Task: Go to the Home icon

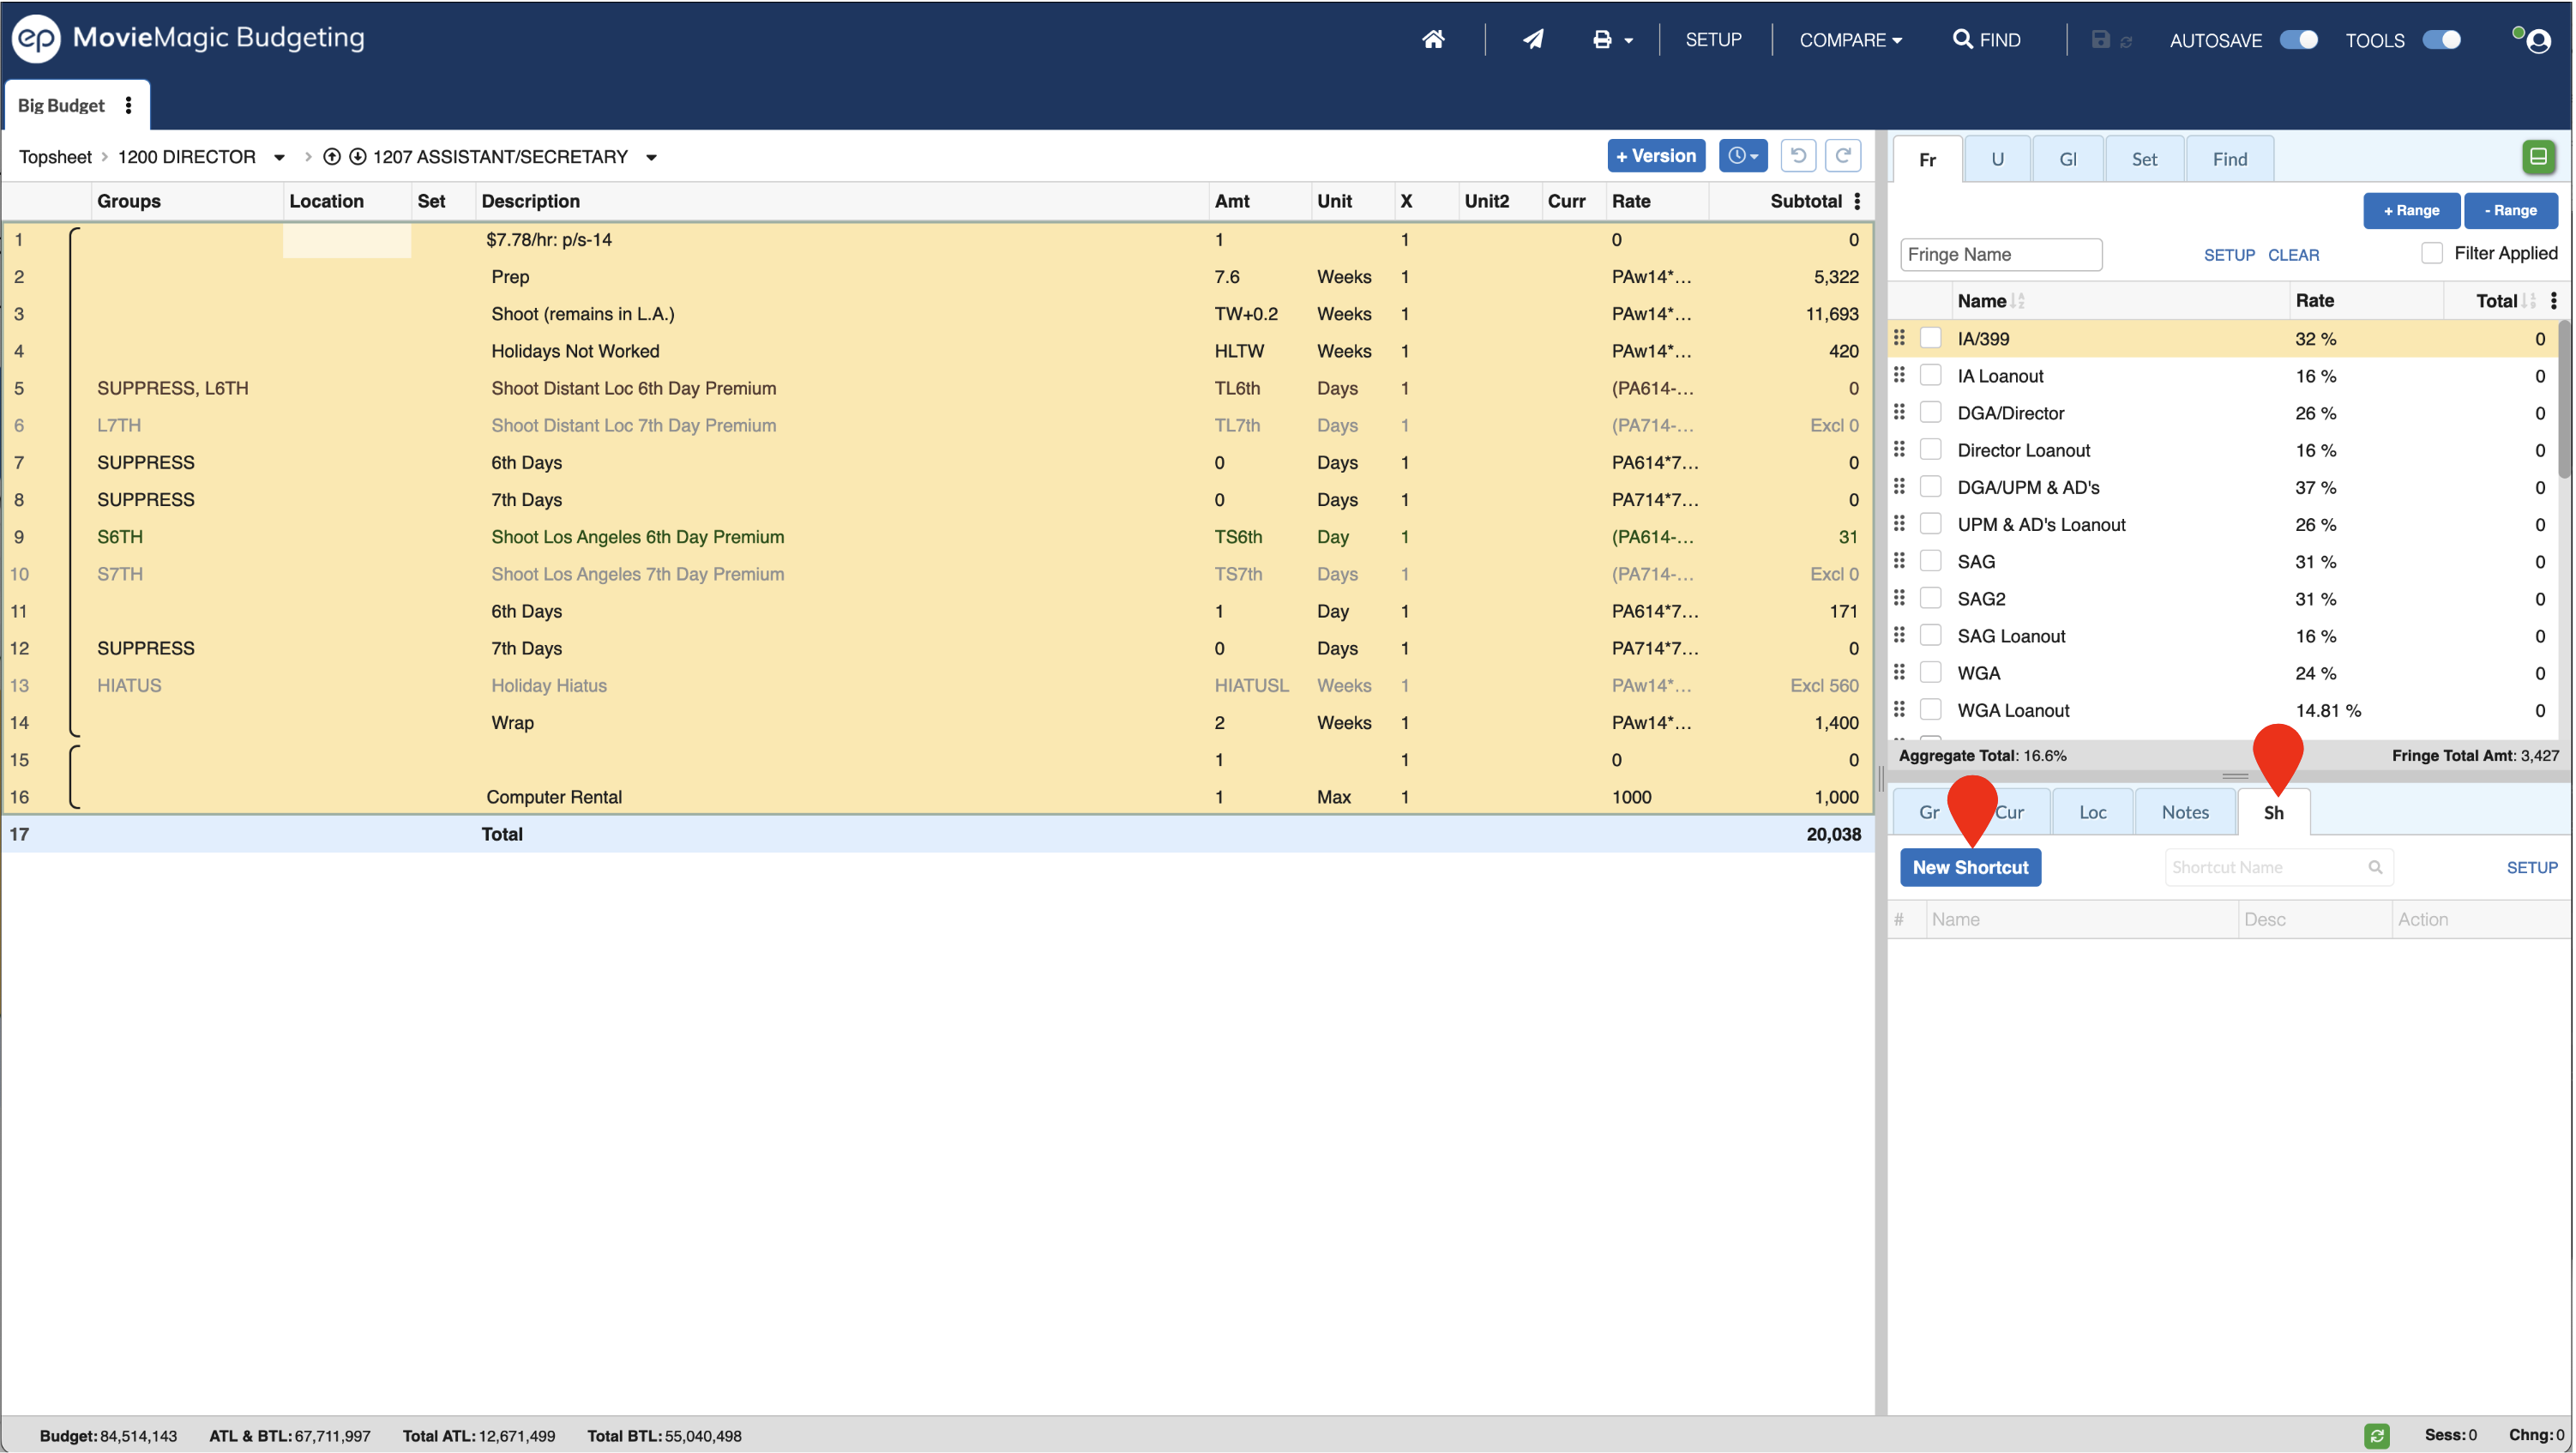Action: click(x=1433, y=39)
